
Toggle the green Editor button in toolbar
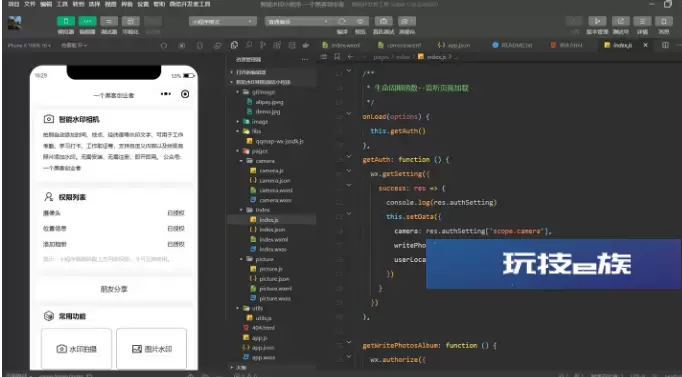pyautogui.click(x=87, y=21)
